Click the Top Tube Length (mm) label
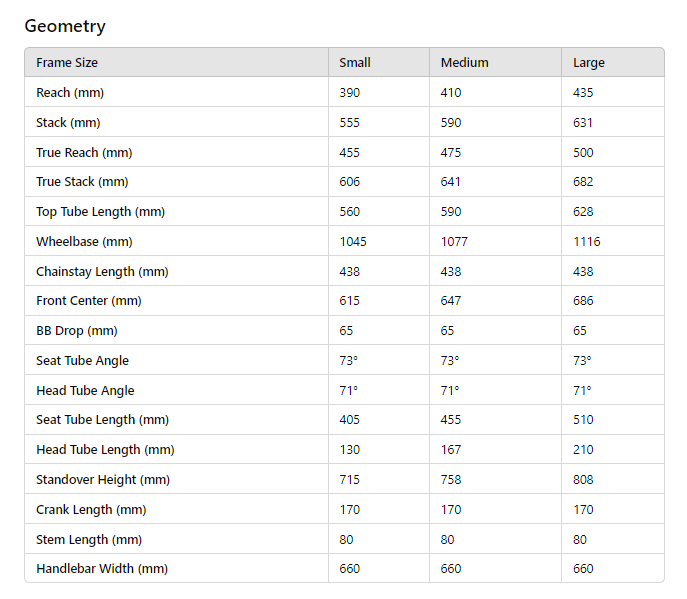Screen dimensions: 687x599 (x=100, y=212)
